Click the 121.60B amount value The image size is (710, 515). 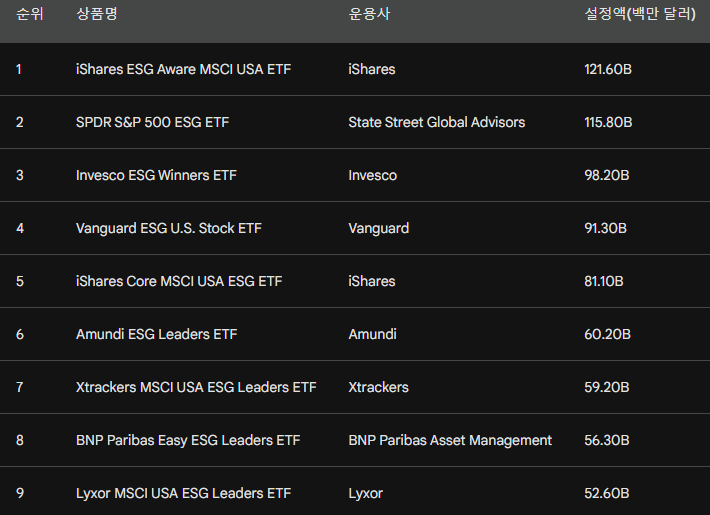(x=608, y=69)
